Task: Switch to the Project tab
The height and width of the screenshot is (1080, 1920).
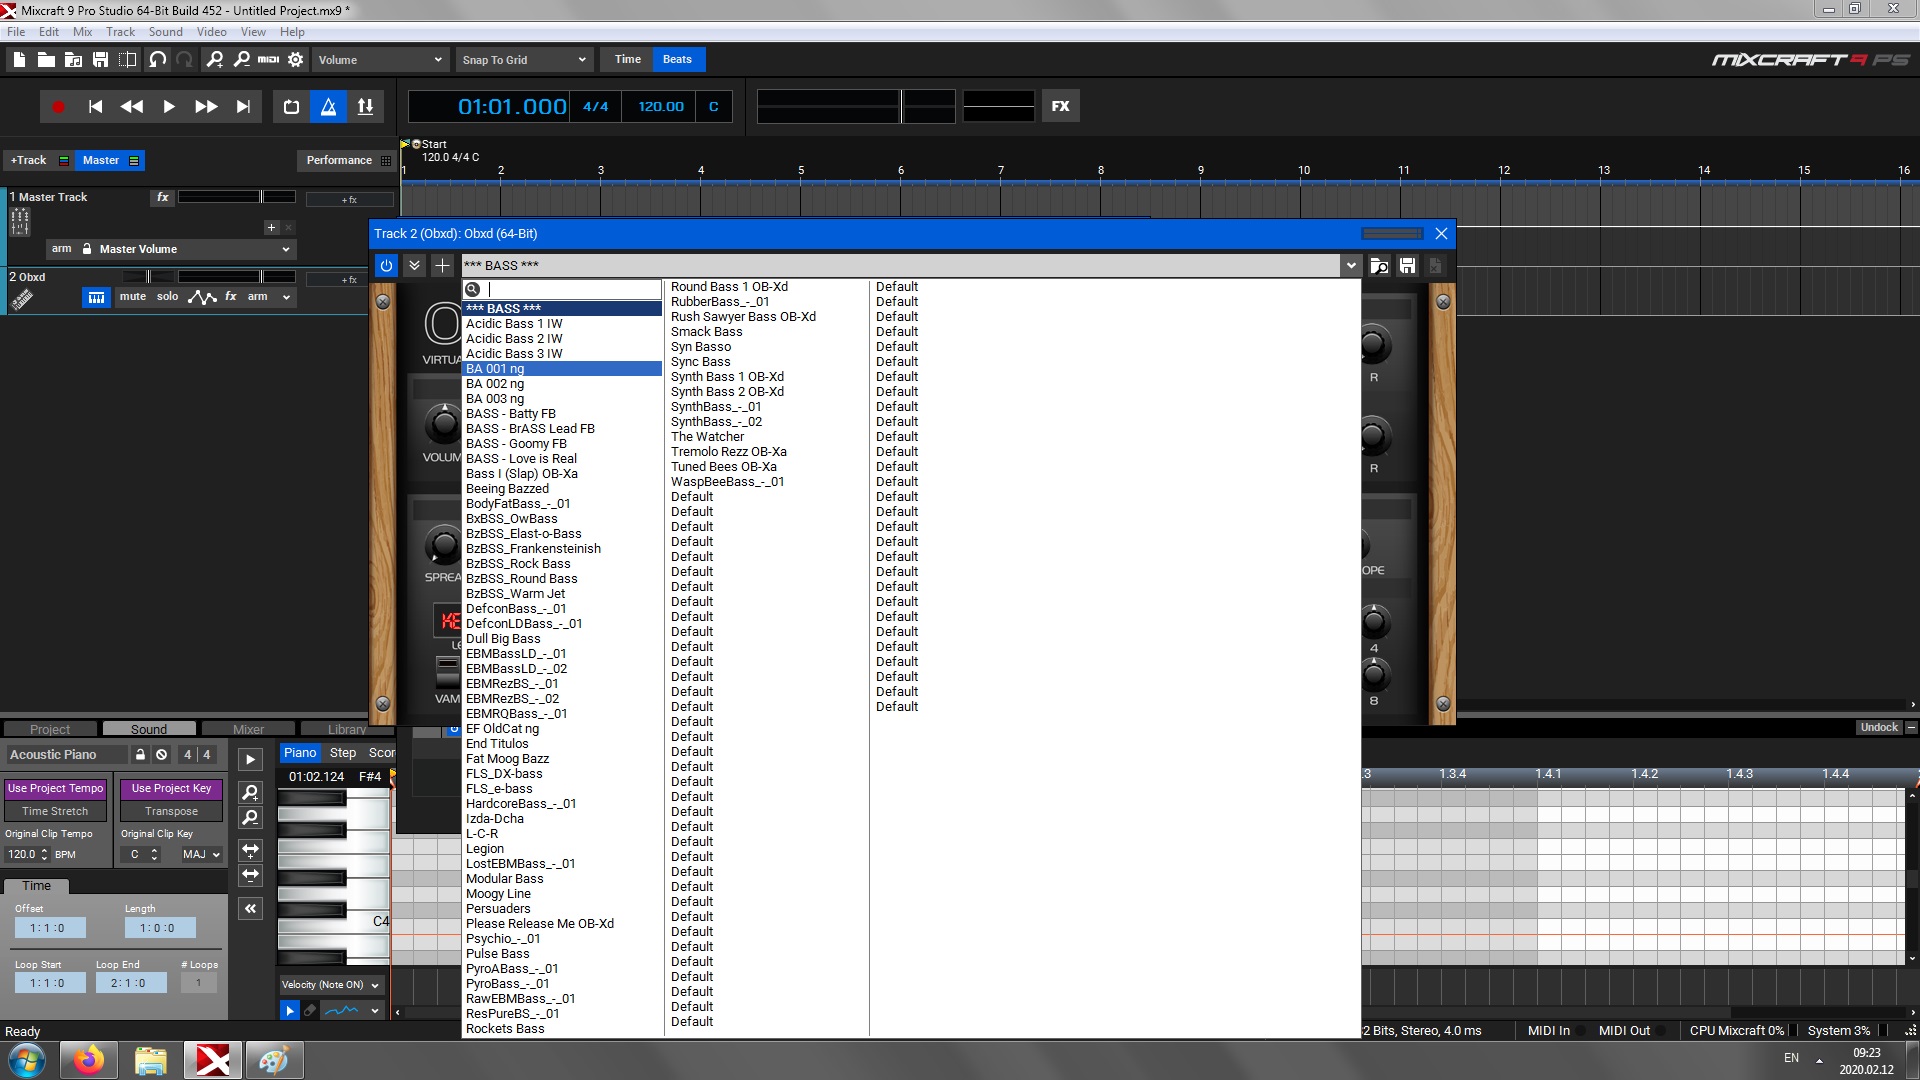Action: (x=50, y=729)
